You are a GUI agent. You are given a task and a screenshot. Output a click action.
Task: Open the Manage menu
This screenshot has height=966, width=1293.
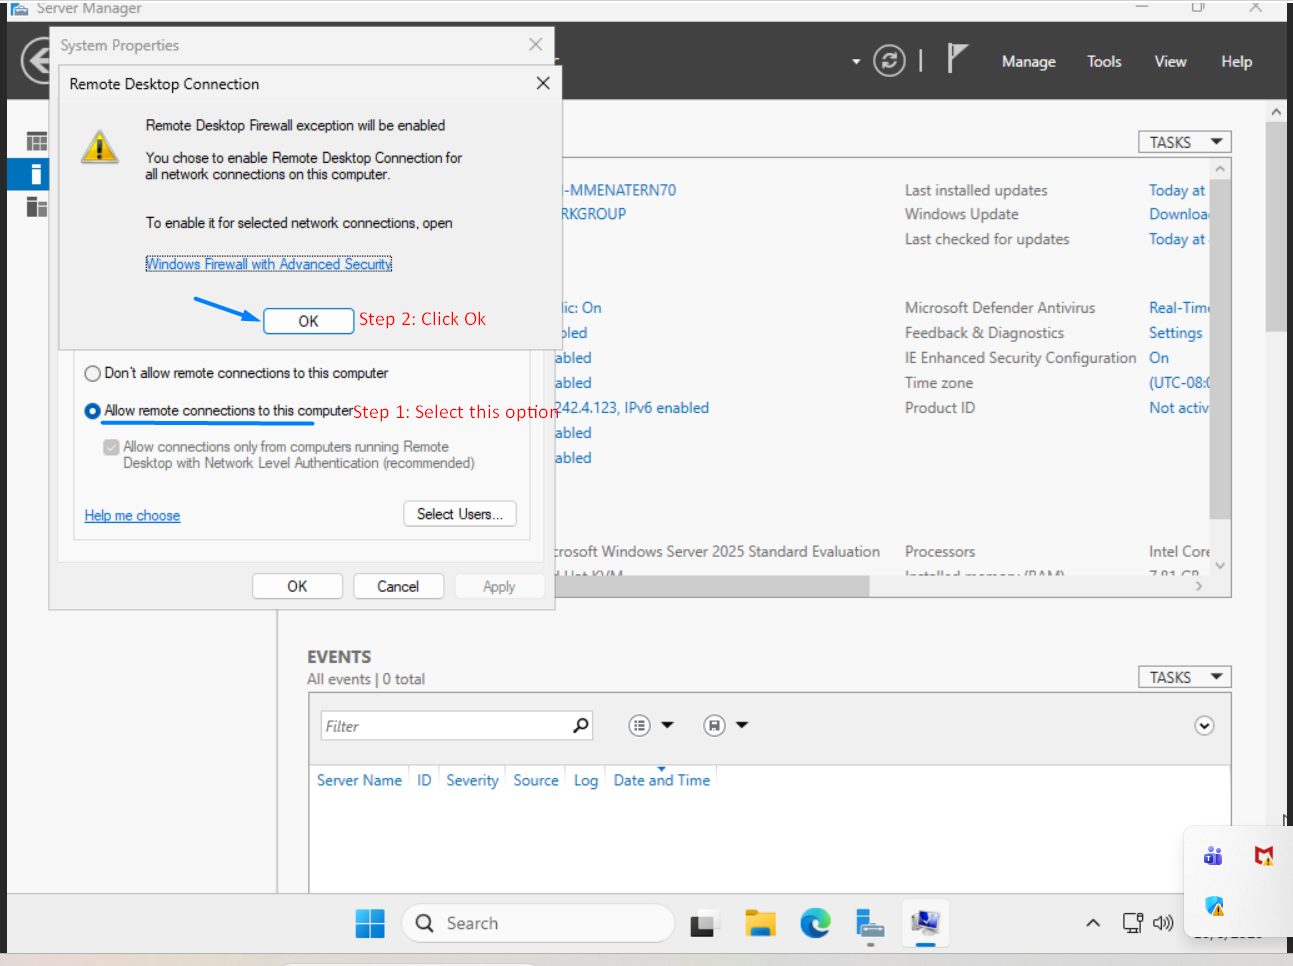[x=1029, y=62]
